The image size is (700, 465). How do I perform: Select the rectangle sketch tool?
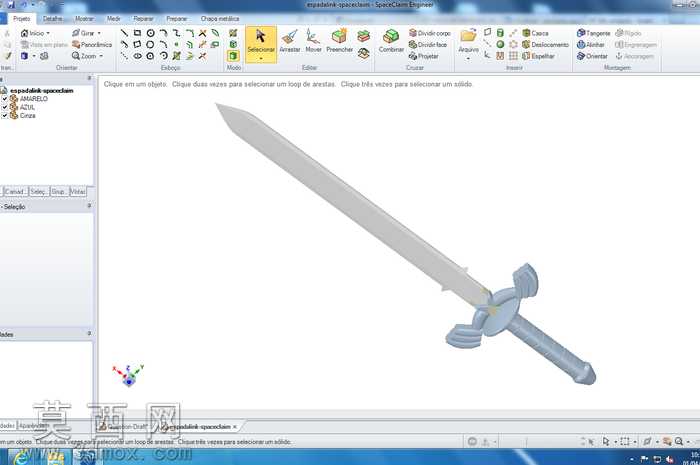tap(137, 33)
